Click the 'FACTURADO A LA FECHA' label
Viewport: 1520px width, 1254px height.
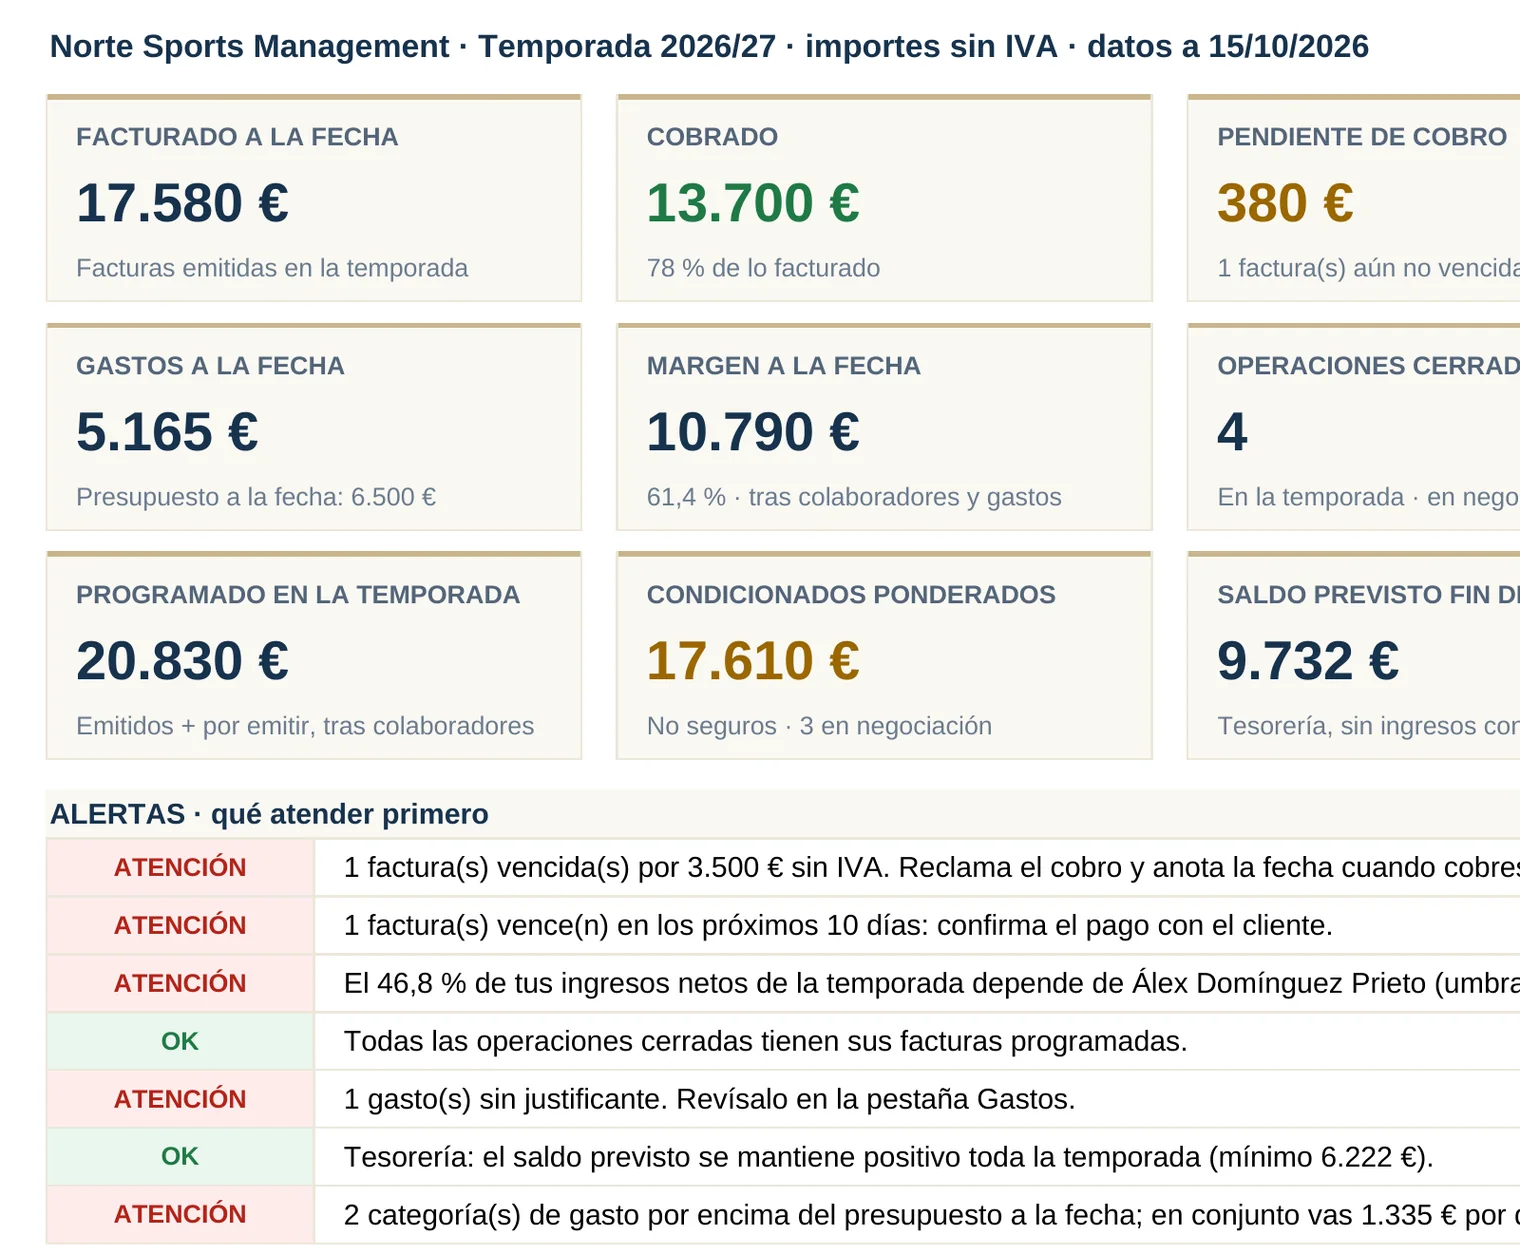coord(237,137)
